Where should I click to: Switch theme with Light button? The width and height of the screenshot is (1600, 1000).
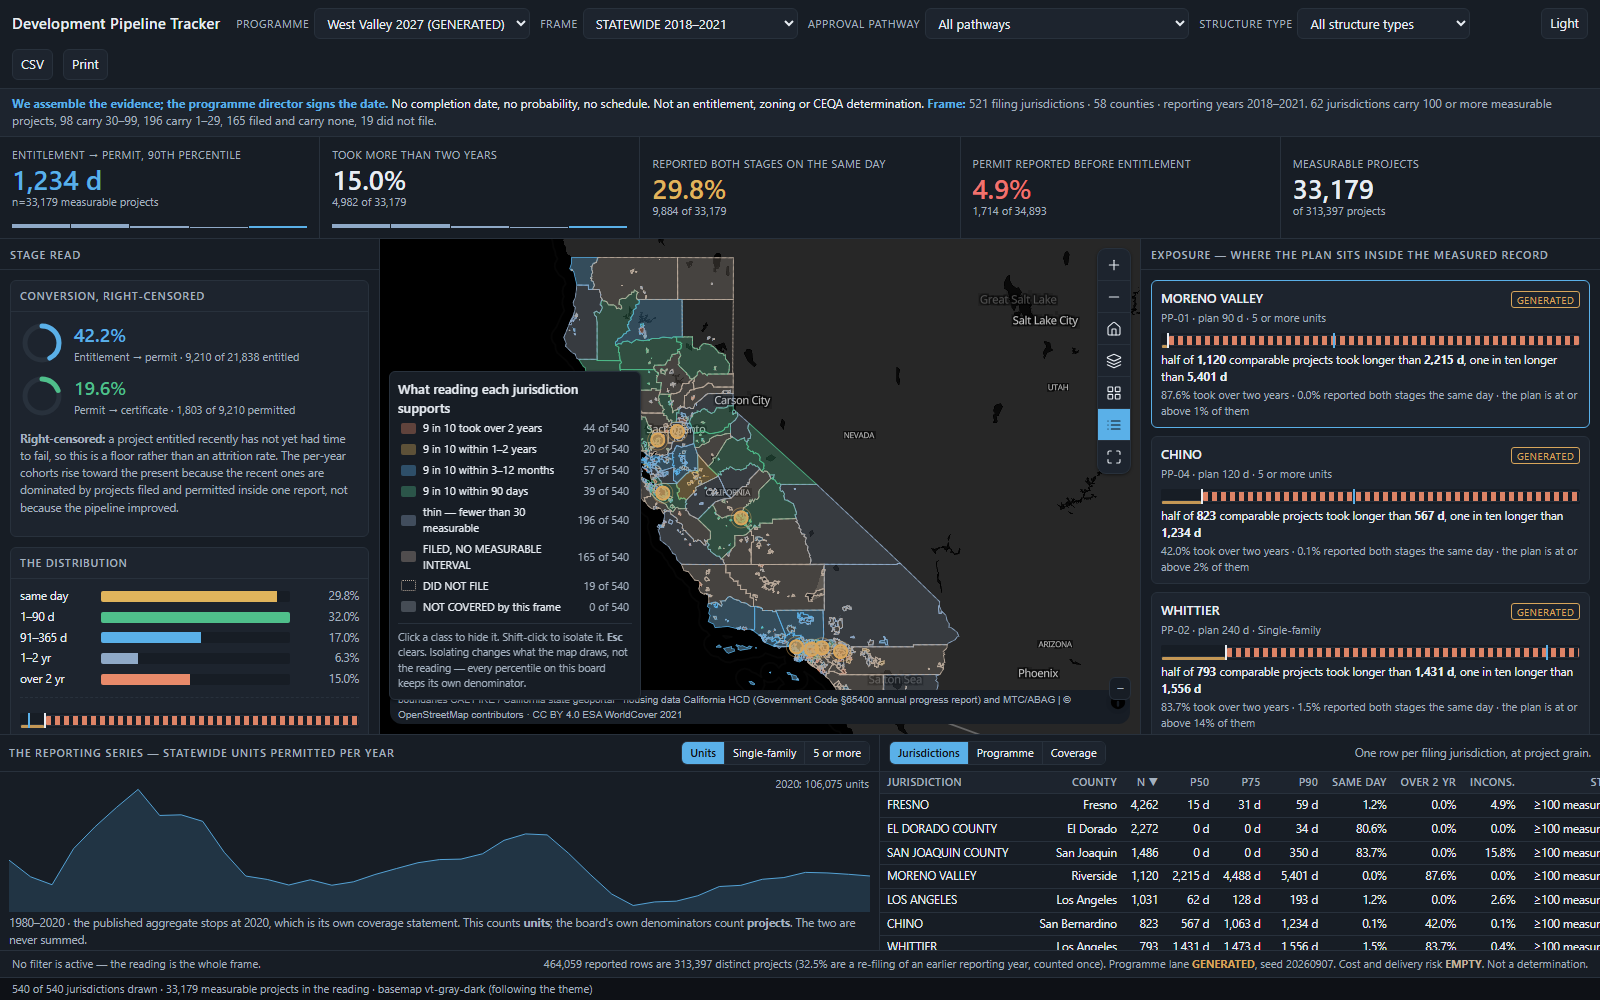pyautogui.click(x=1564, y=24)
